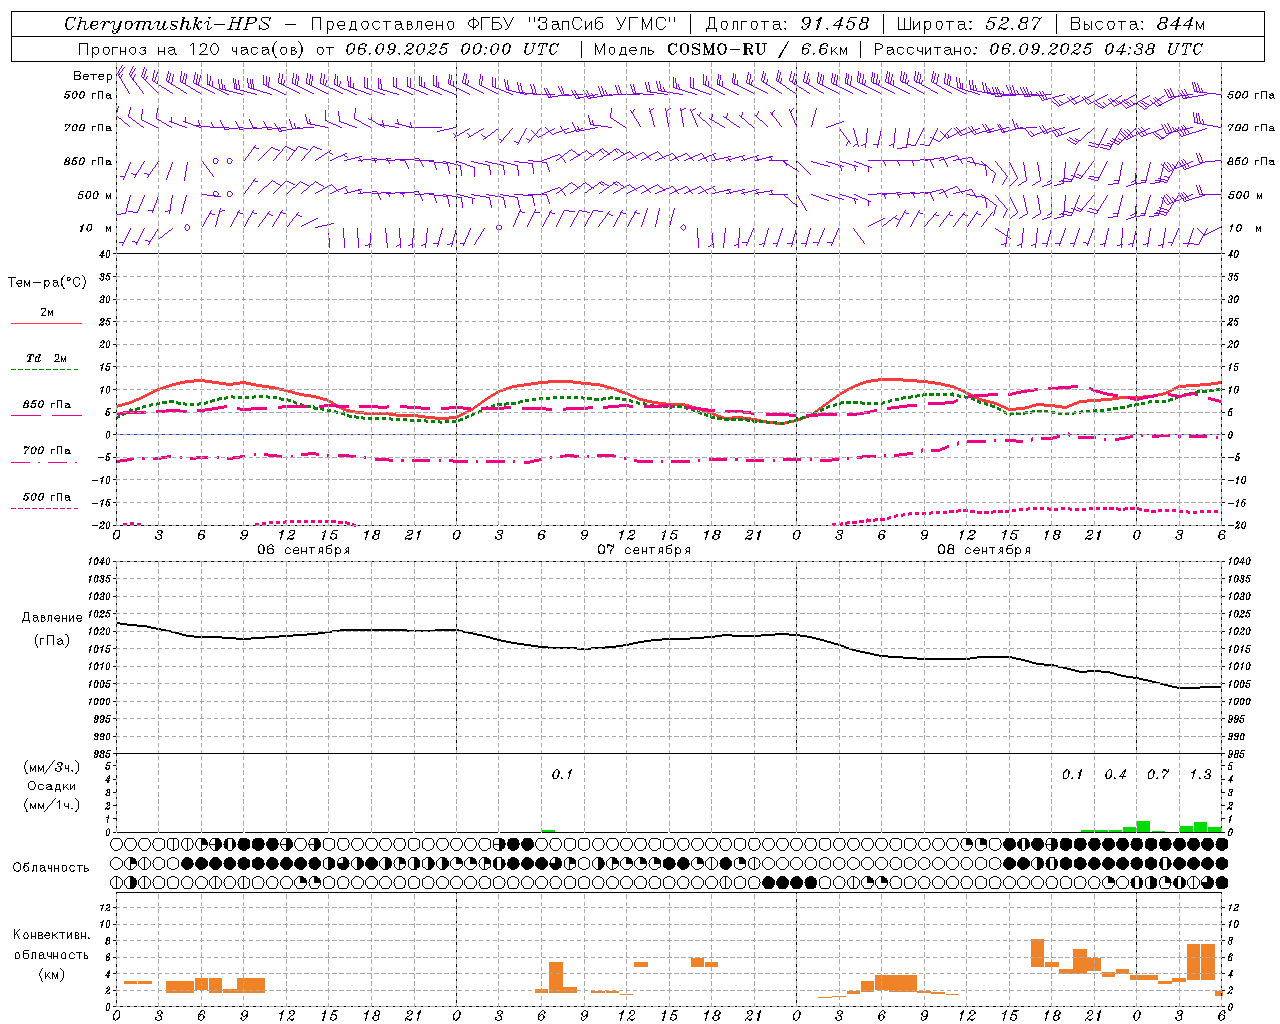Click the "Рассчитано: 06.09.2025 04:38 UTC" timestamp
This screenshot has height=1024, width=1280.
point(1038,49)
